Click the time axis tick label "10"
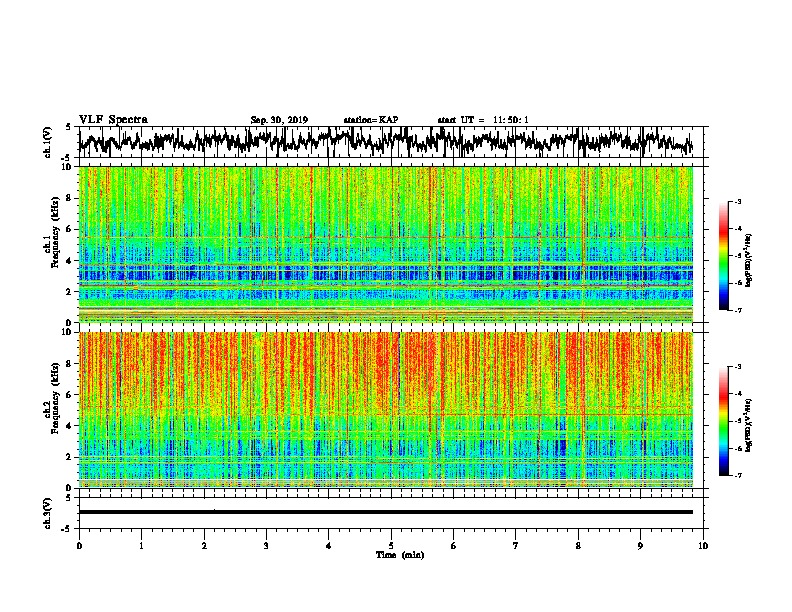792x612 pixels. [703, 545]
